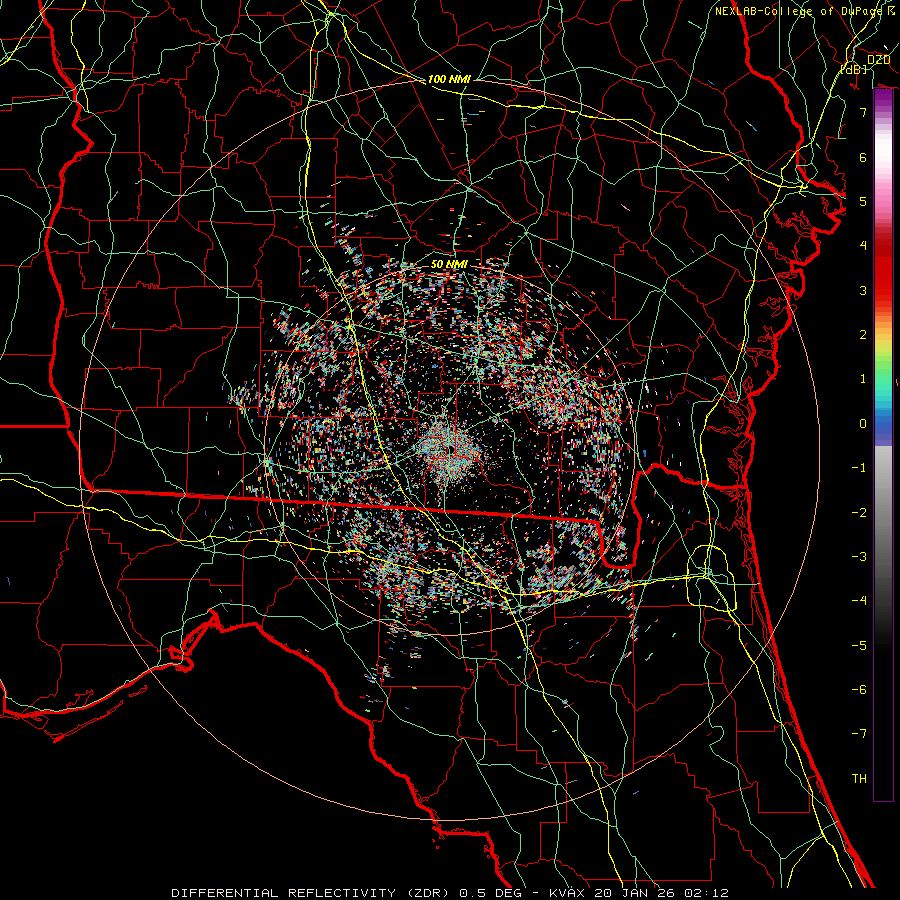This screenshot has width=900, height=900.
Task: Click the "TH" threshold label on legend
Action: point(859,779)
